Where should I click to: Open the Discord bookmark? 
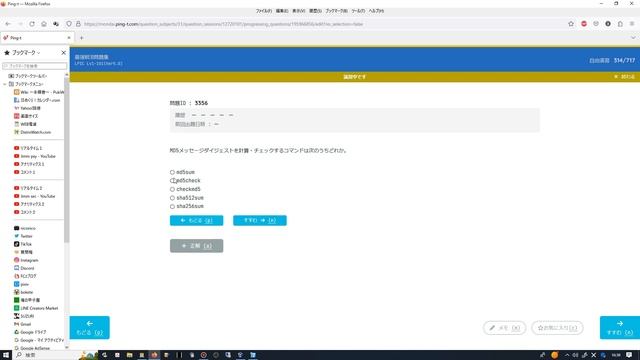pyautogui.click(x=24, y=268)
